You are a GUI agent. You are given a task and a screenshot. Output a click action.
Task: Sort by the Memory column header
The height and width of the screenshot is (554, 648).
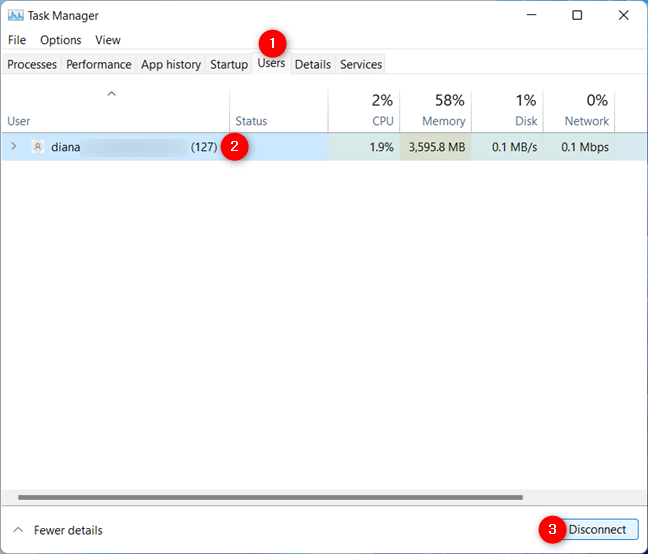pyautogui.click(x=436, y=111)
